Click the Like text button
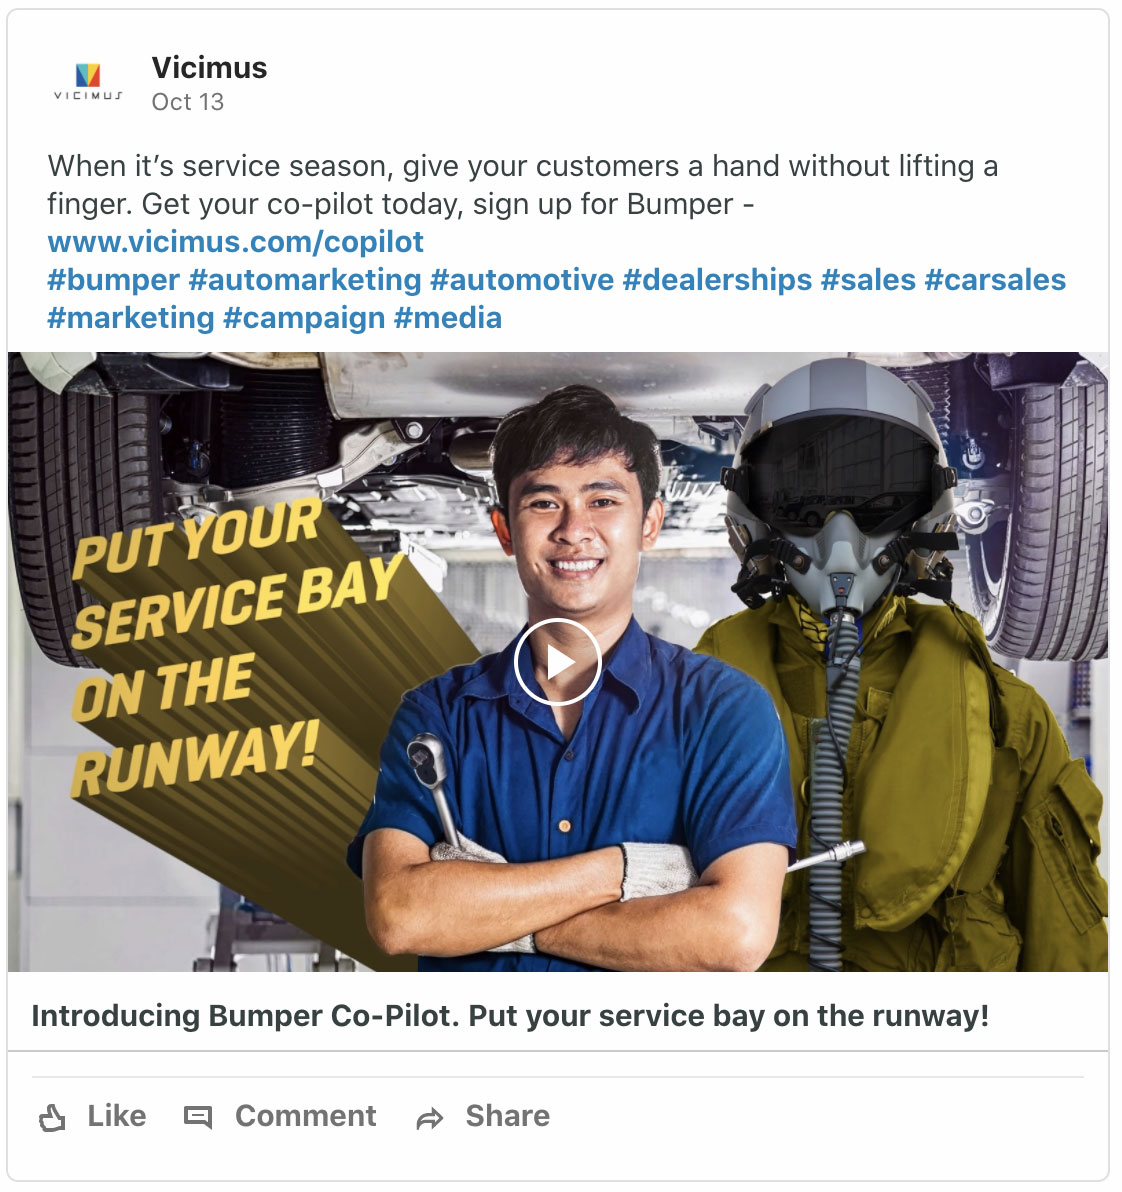 coord(116,1116)
